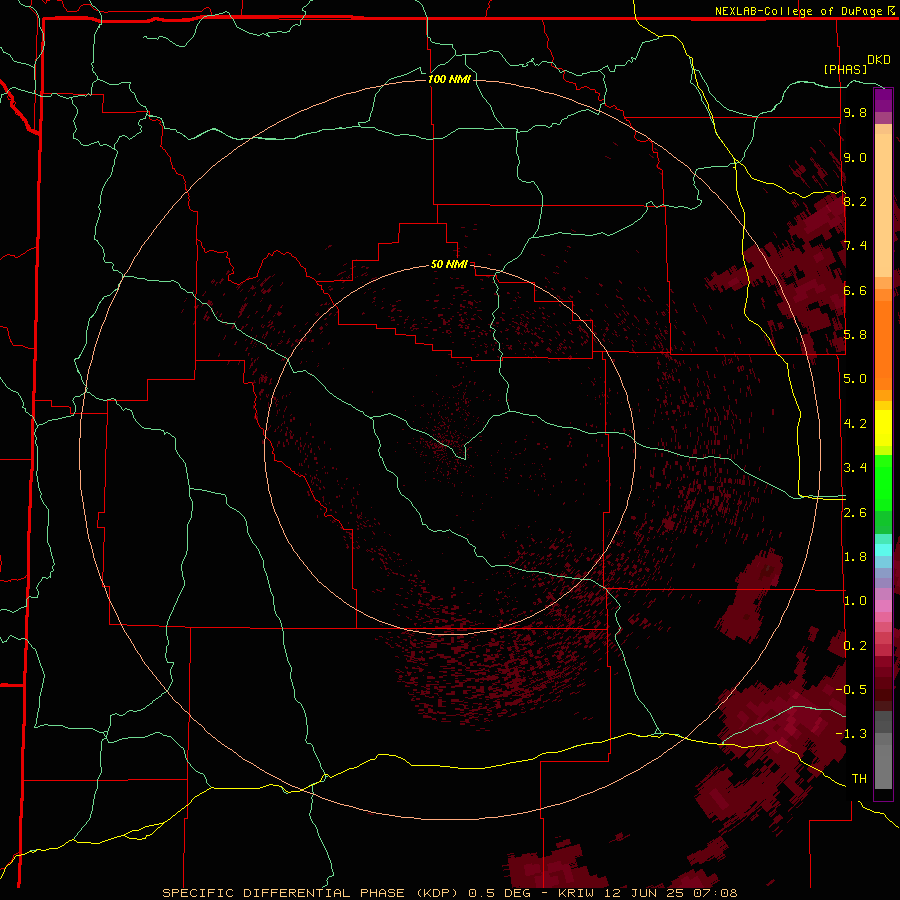Click the -0.5 value on color scale
This screenshot has height=900, width=900.
click(851, 689)
